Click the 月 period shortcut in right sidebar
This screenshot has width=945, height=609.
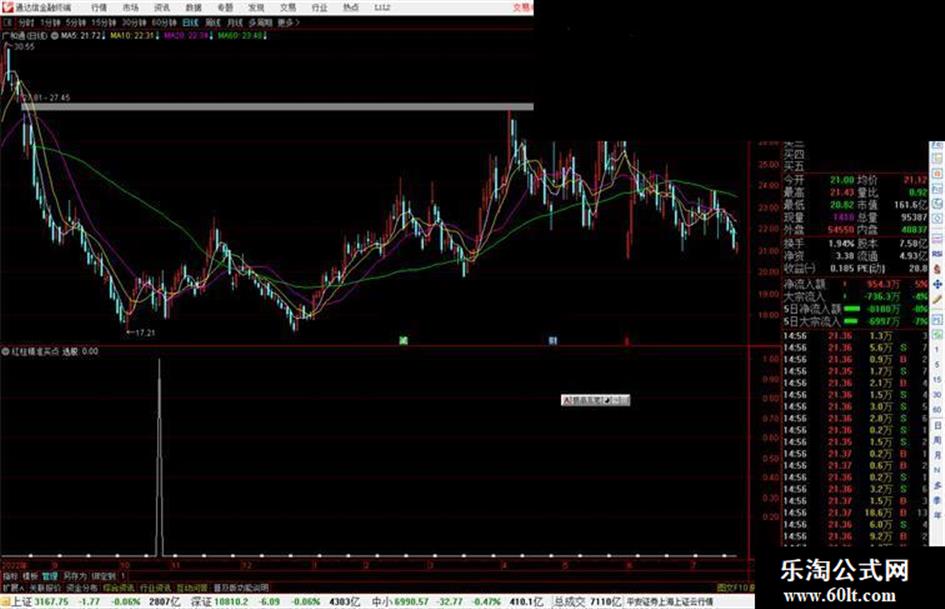click(937, 455)
